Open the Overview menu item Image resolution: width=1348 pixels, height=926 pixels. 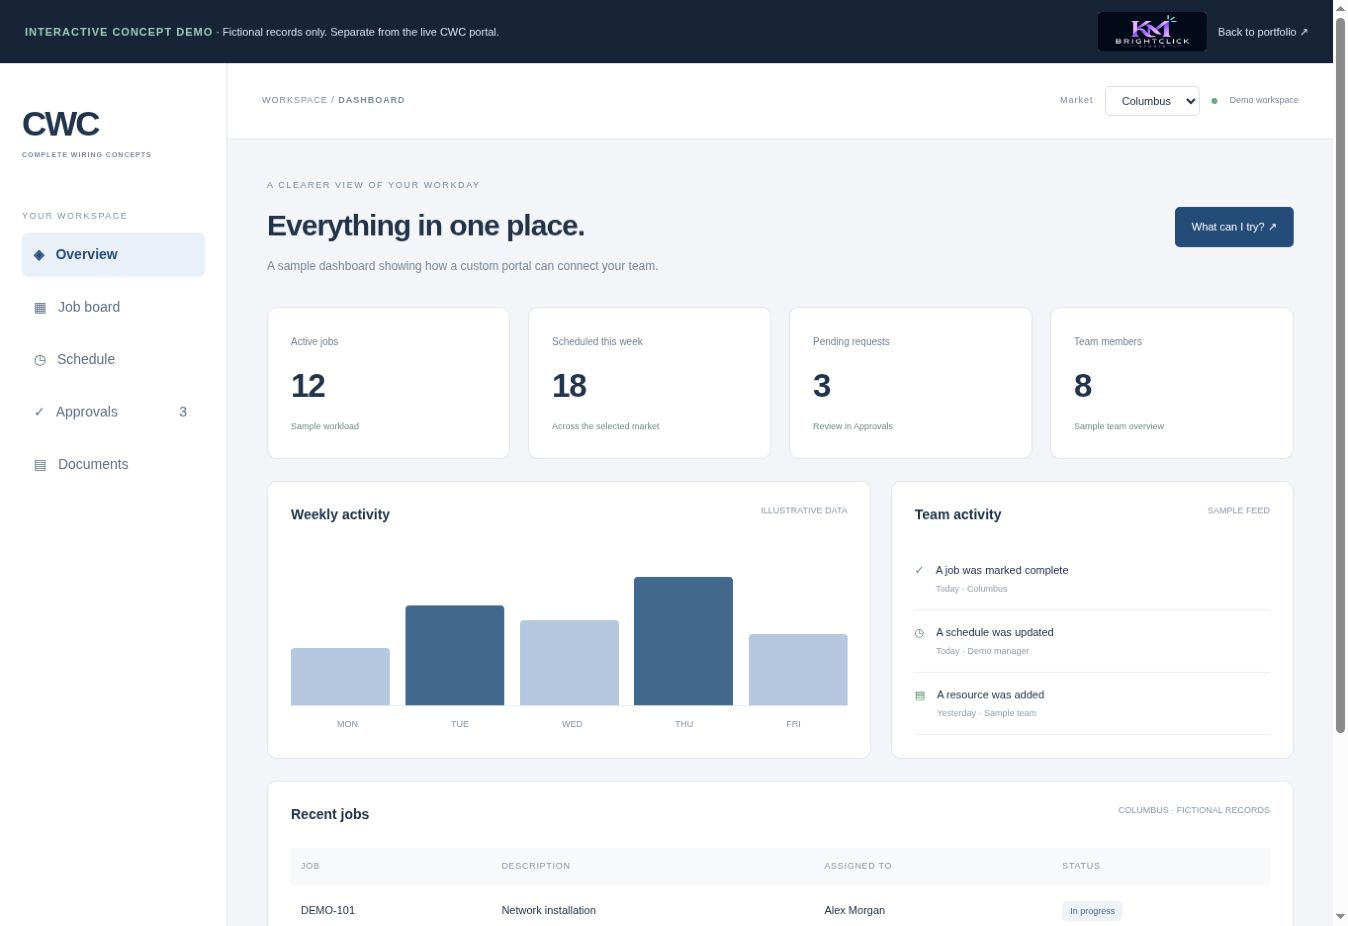point(113,255)
